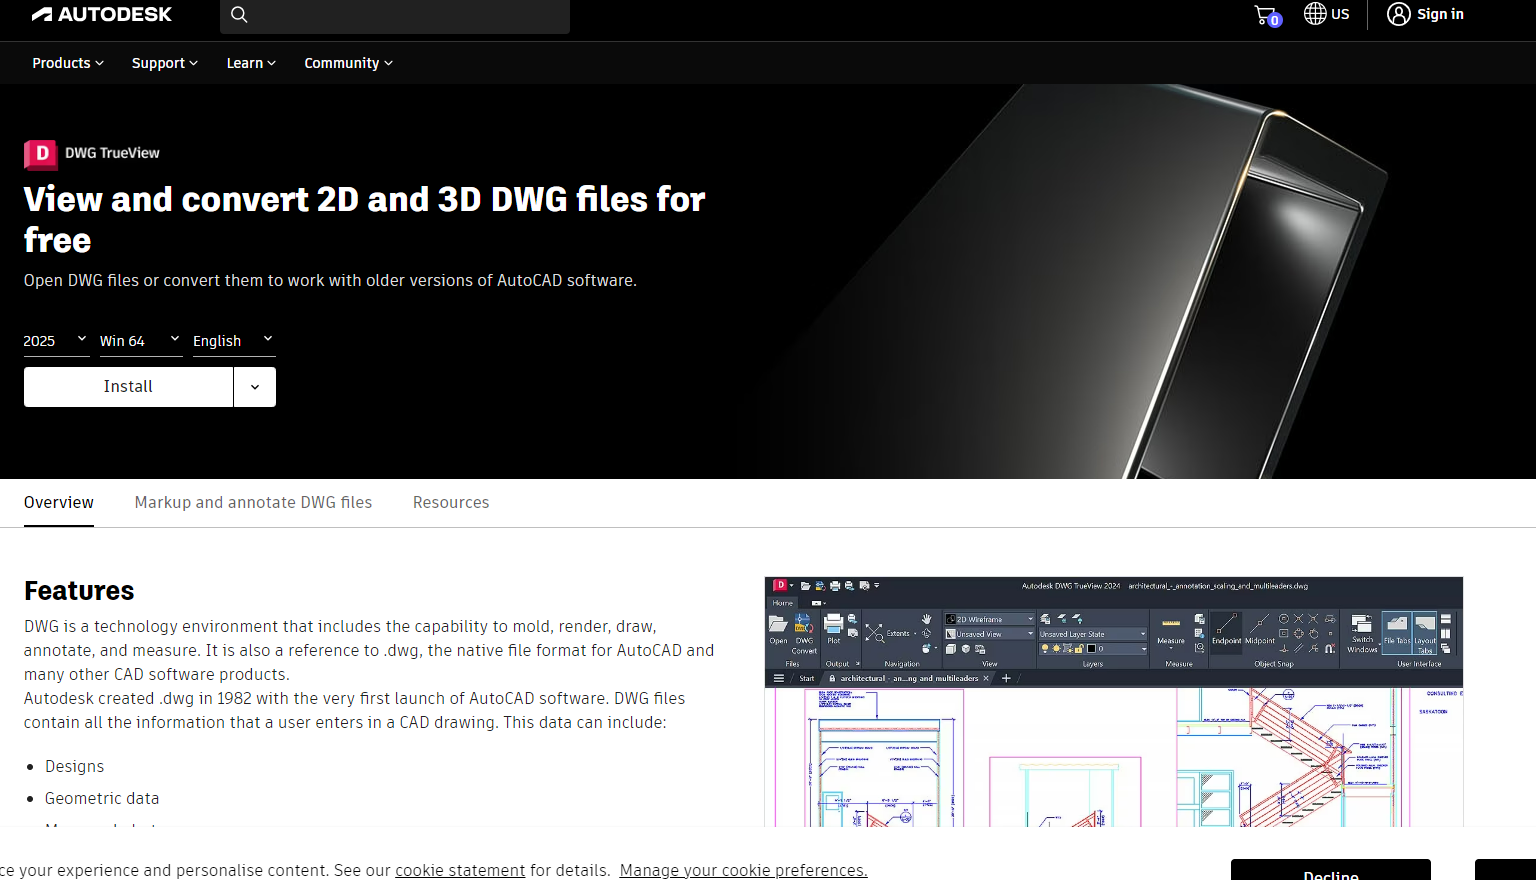
Task: Click the search magnifier icon
Action: (239, 14)
